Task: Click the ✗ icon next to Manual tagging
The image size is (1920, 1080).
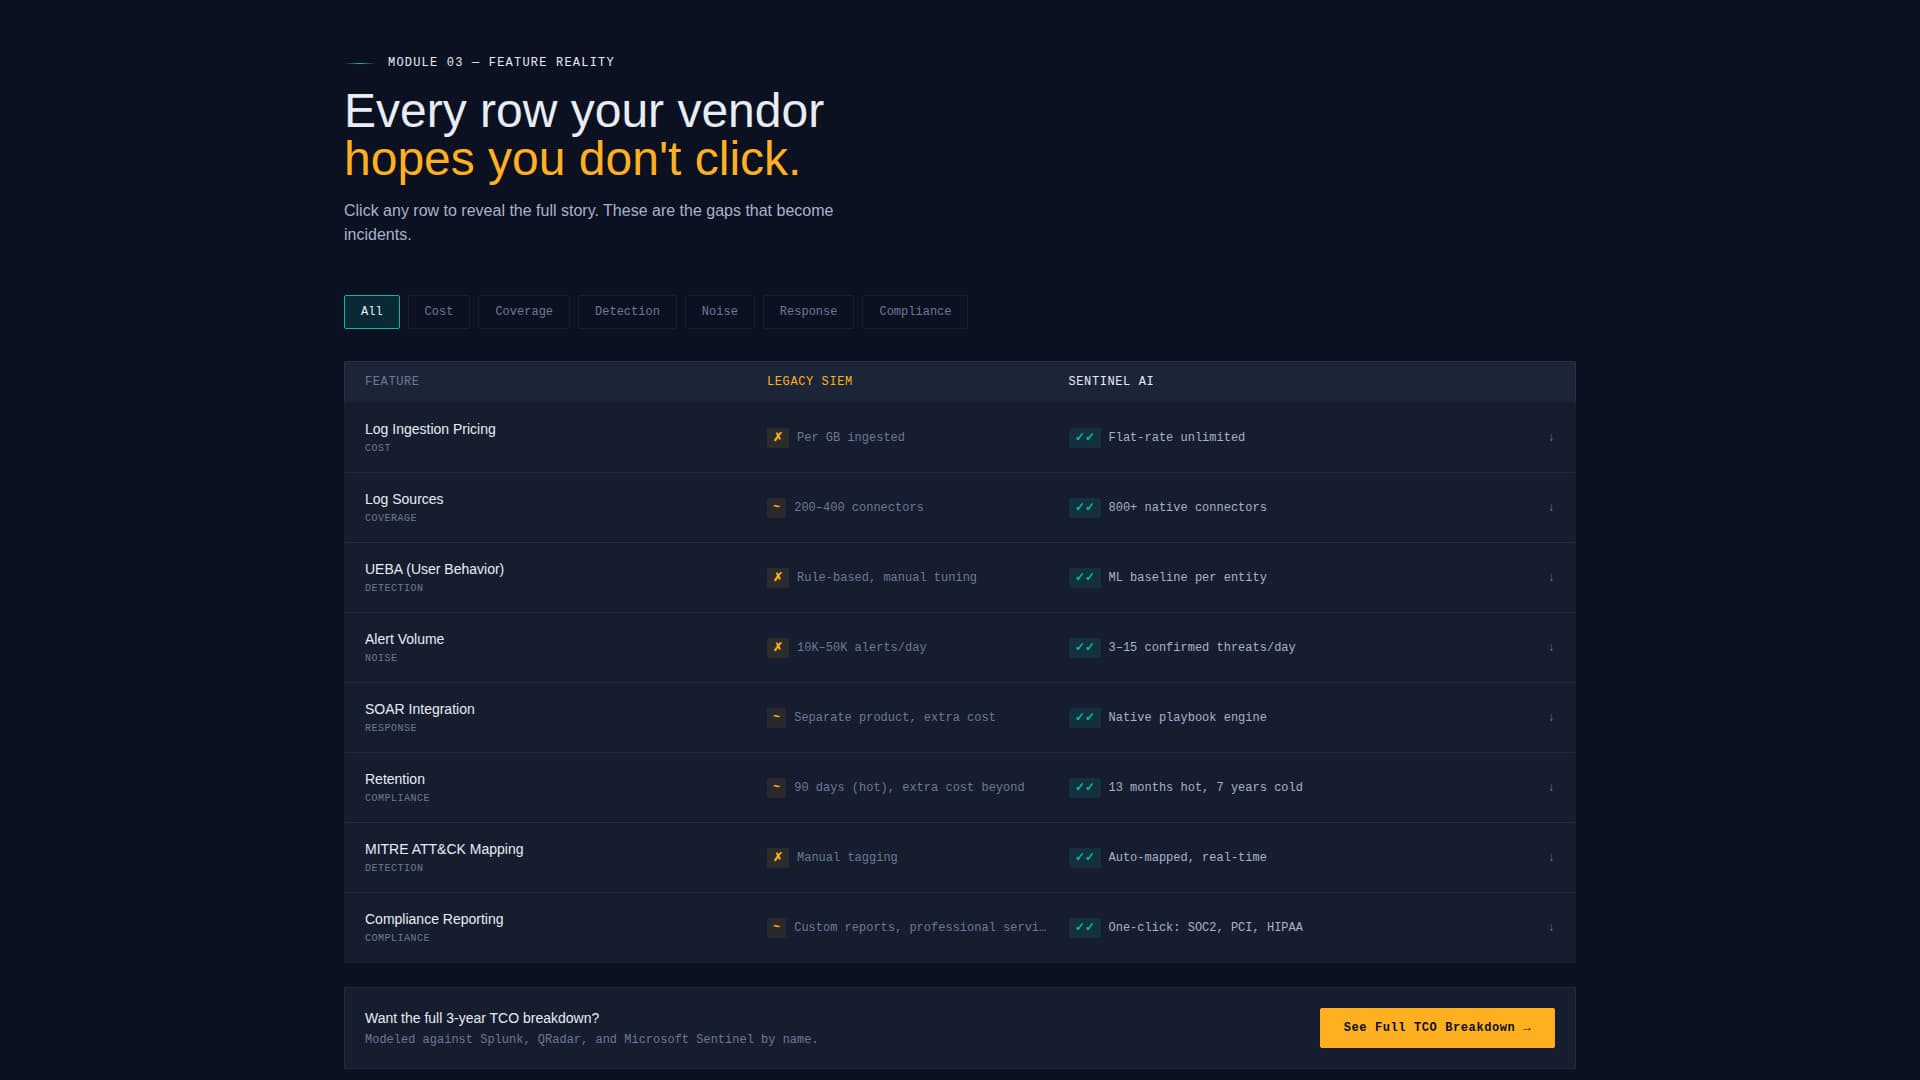Action: [778, 857]
